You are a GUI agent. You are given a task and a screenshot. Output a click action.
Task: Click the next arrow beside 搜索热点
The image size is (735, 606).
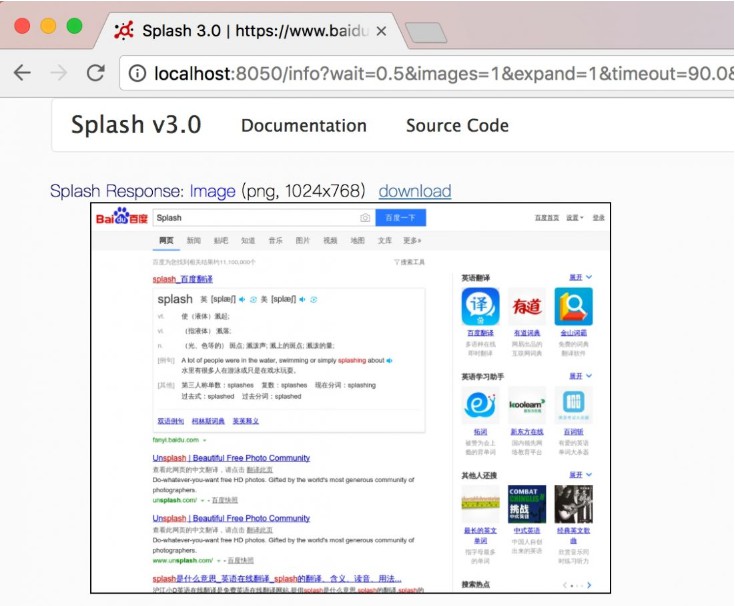589,585
